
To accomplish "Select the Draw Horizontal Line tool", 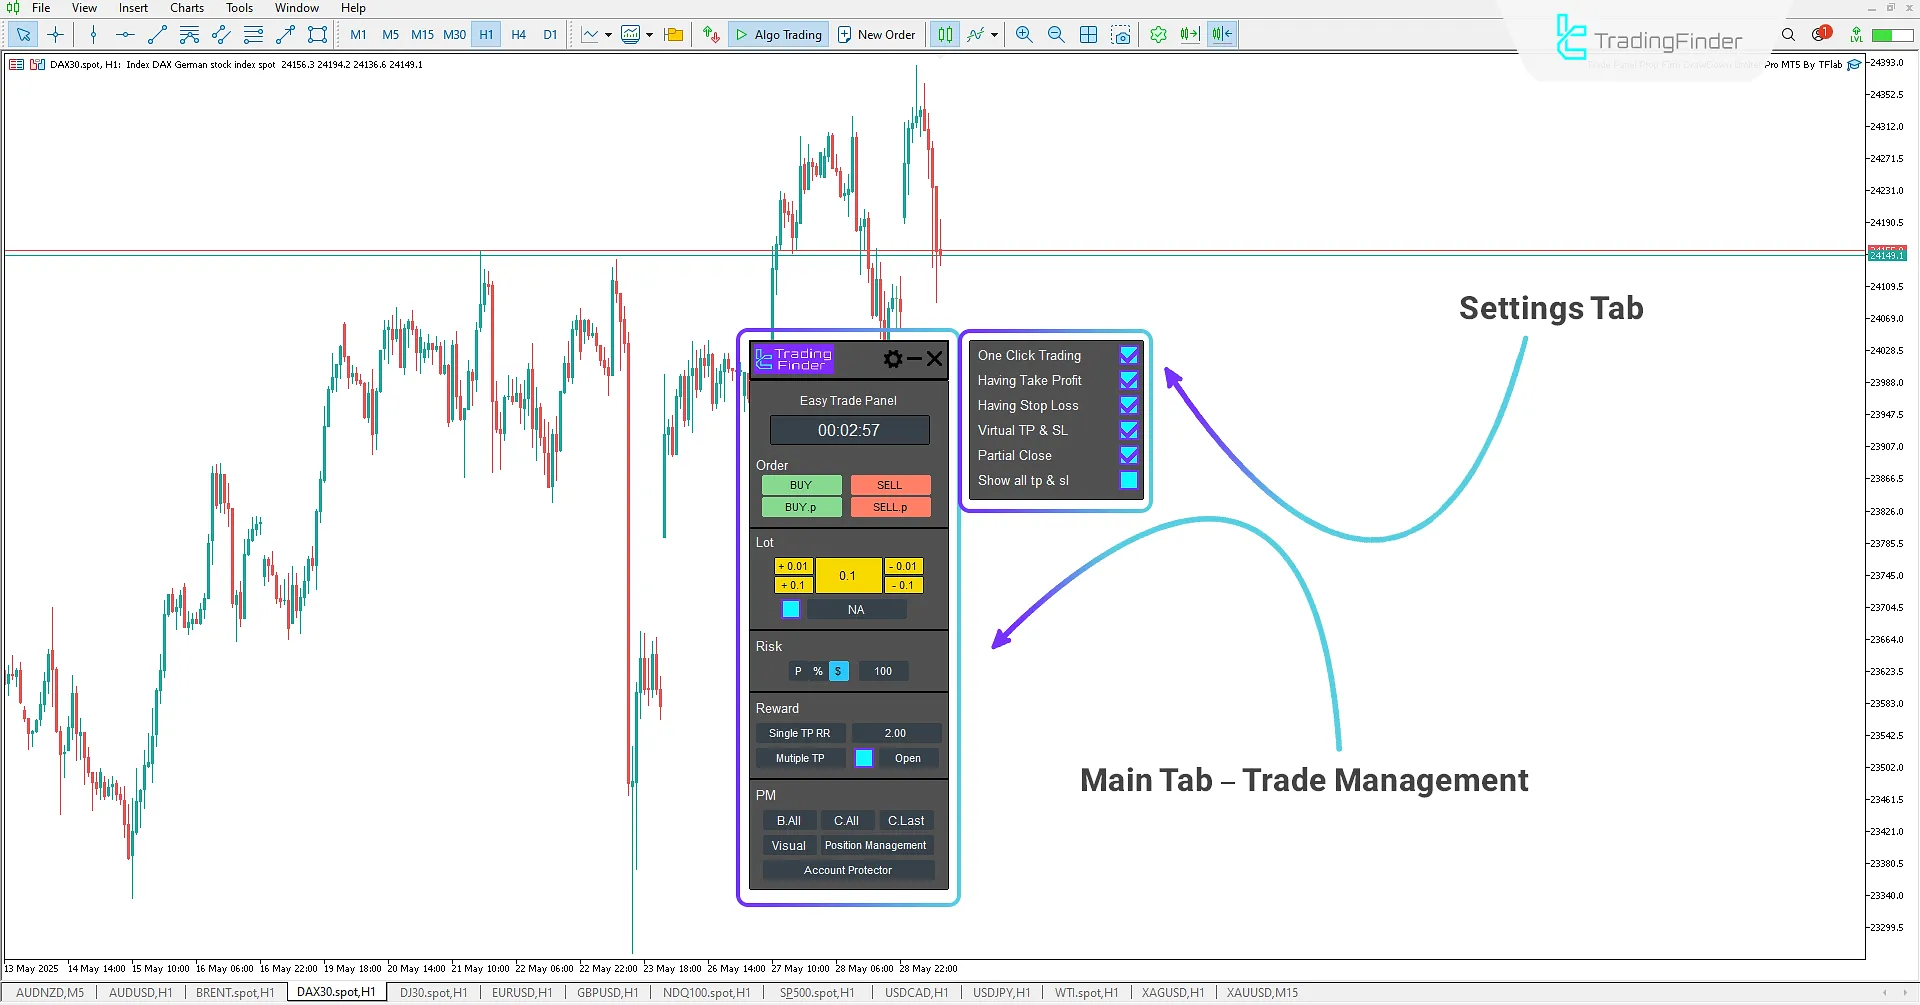I will (x=124, y=34).
